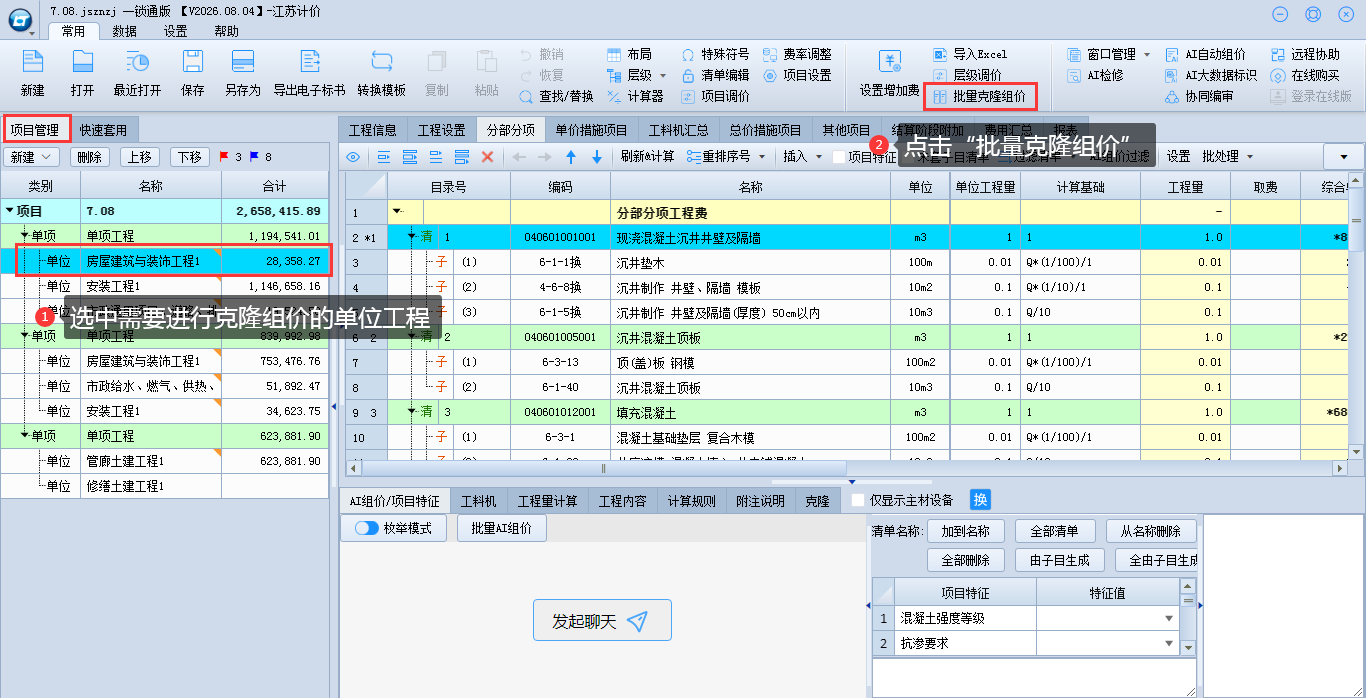Click the 上移 button in project panel
The image size is (1366, 698).
[140, 157]
